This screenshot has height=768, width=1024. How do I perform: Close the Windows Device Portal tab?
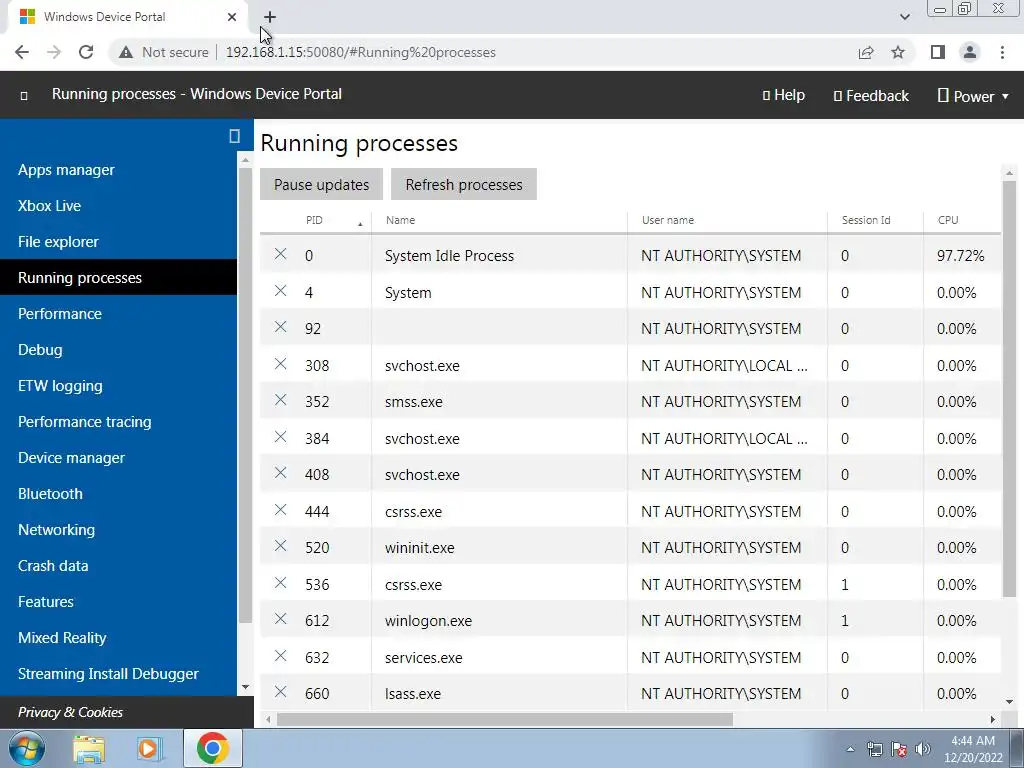[232, 17]
